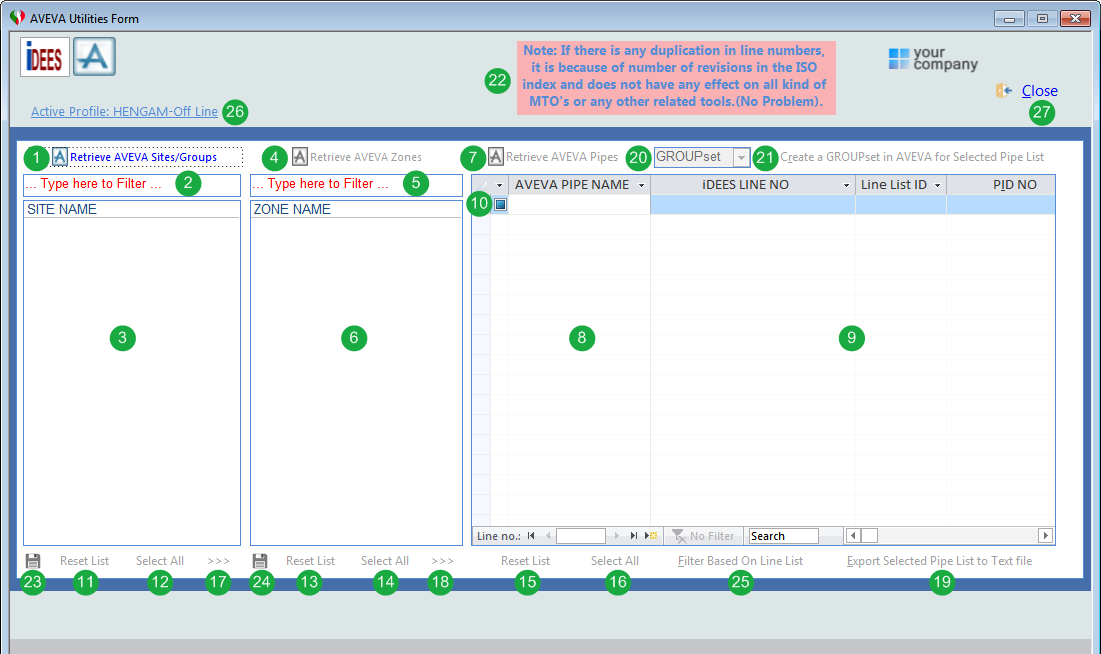Screen dimensions: 1101x654
Task: Open the Active Profile: HENGAM-Off Line link
Action: [x=124, y=111]
